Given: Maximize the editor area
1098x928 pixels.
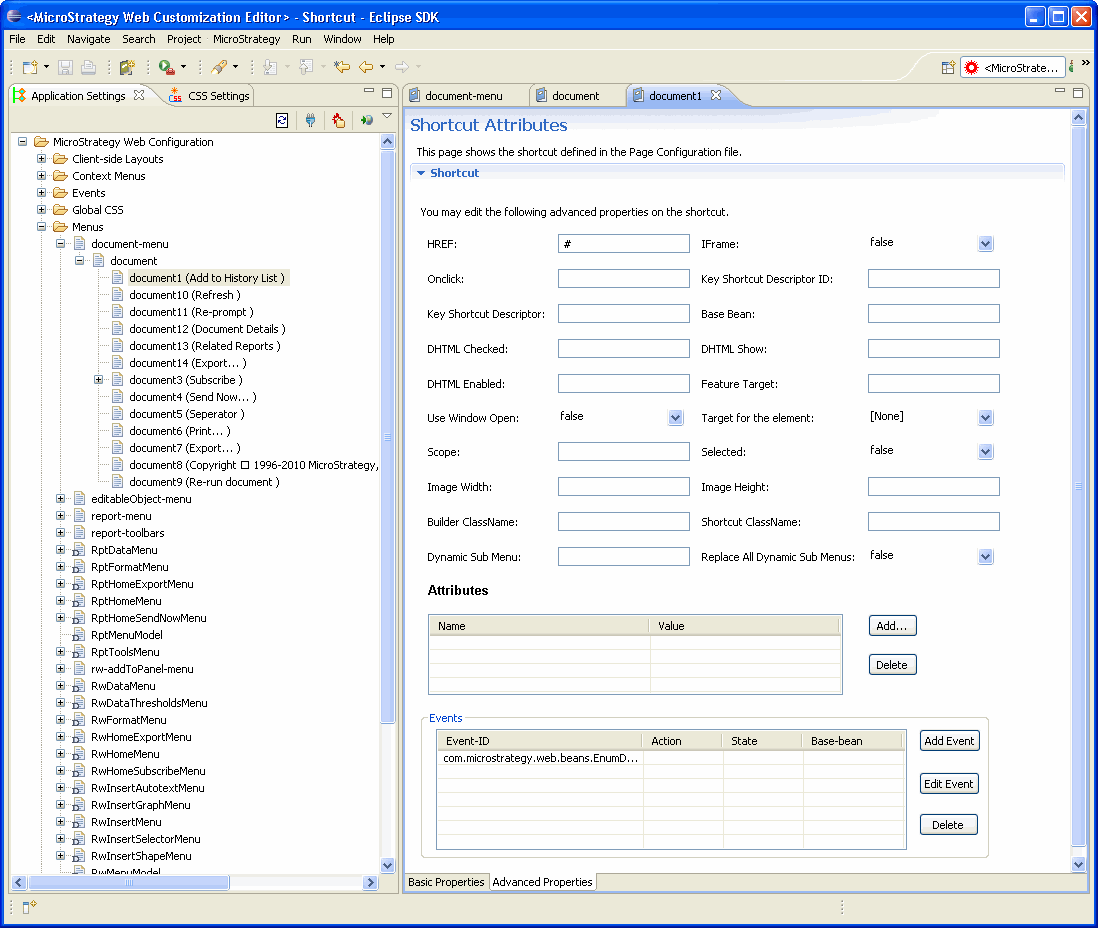Looking at the screenshot, I should pyautogui.click(x=1078, y=92).
